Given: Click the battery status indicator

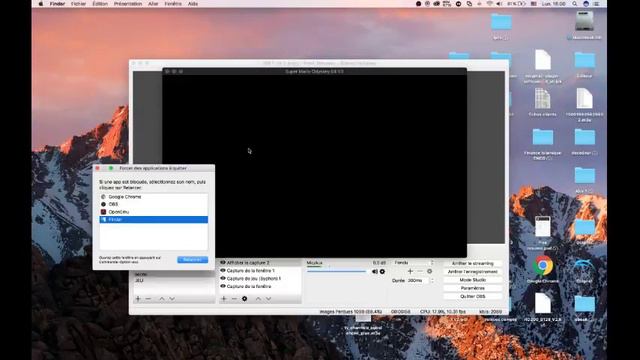Looking at the screenshot, I should pos(516,4).
